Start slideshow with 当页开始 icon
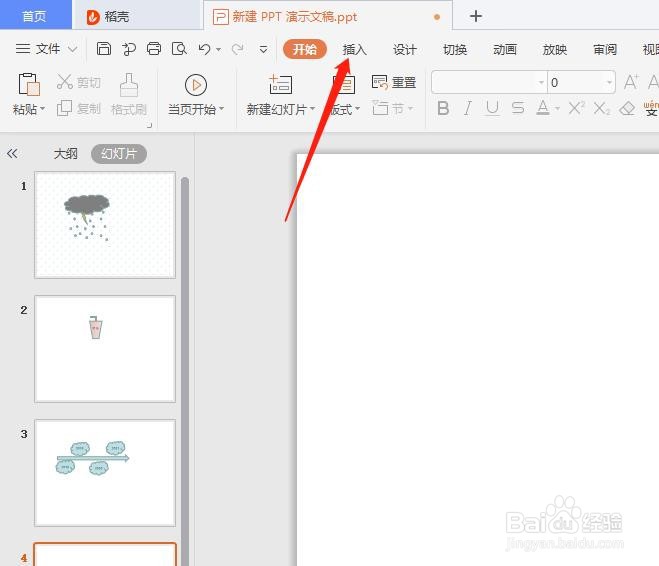The image size is (659, 566). click(x=196, y=85)
